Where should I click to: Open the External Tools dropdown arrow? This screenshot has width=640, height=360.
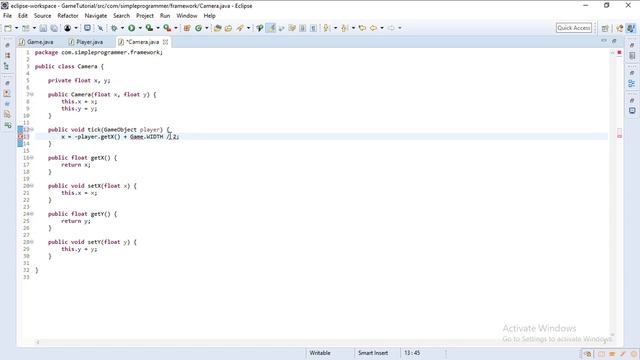pos(176,28)
